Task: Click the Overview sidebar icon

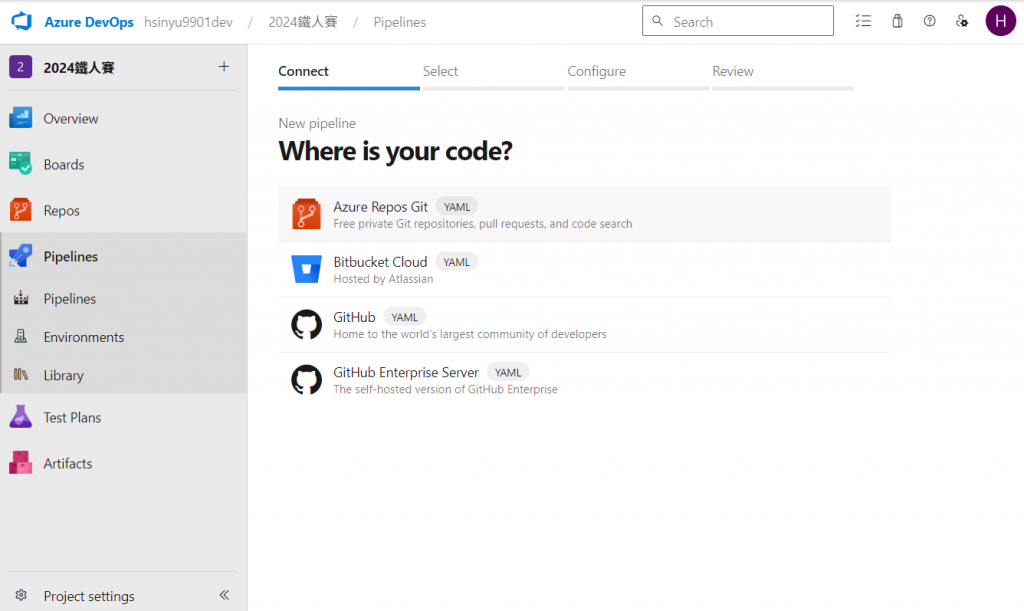Action: pos(20,118)
